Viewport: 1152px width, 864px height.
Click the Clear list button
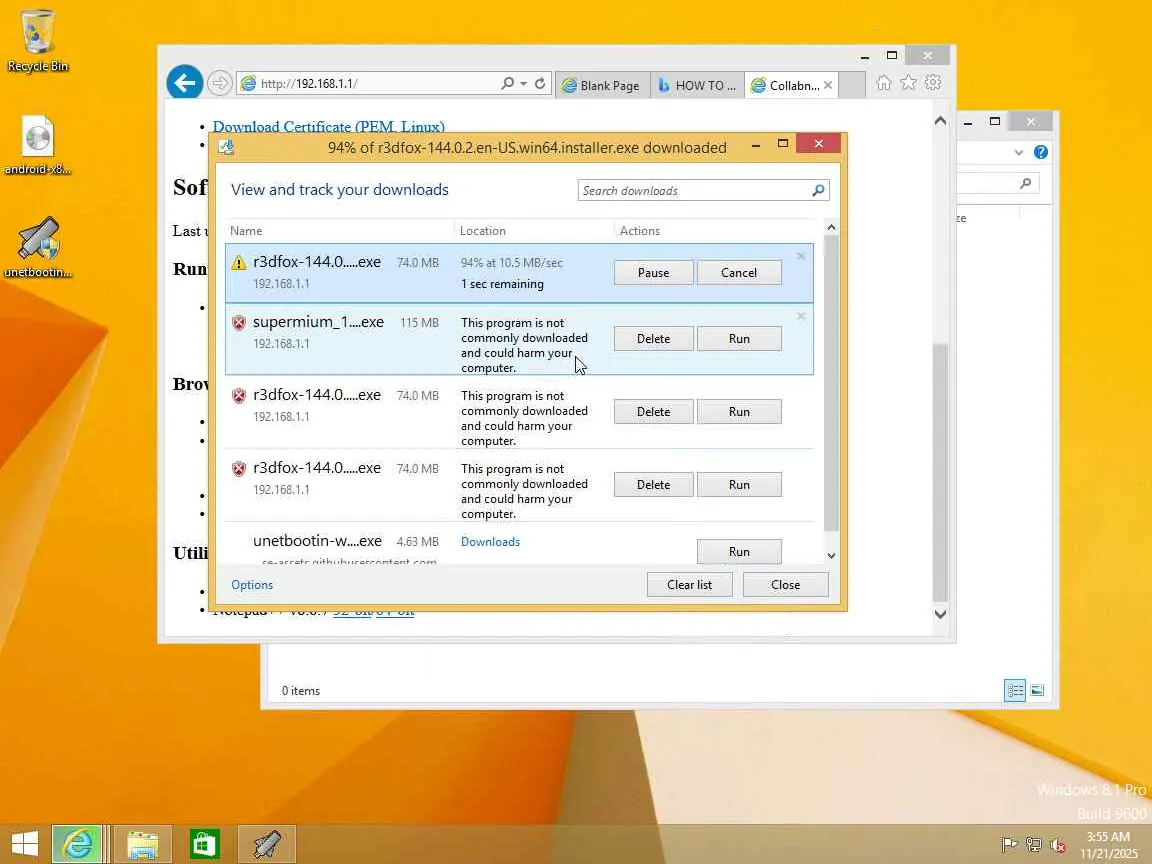point(689,585)
